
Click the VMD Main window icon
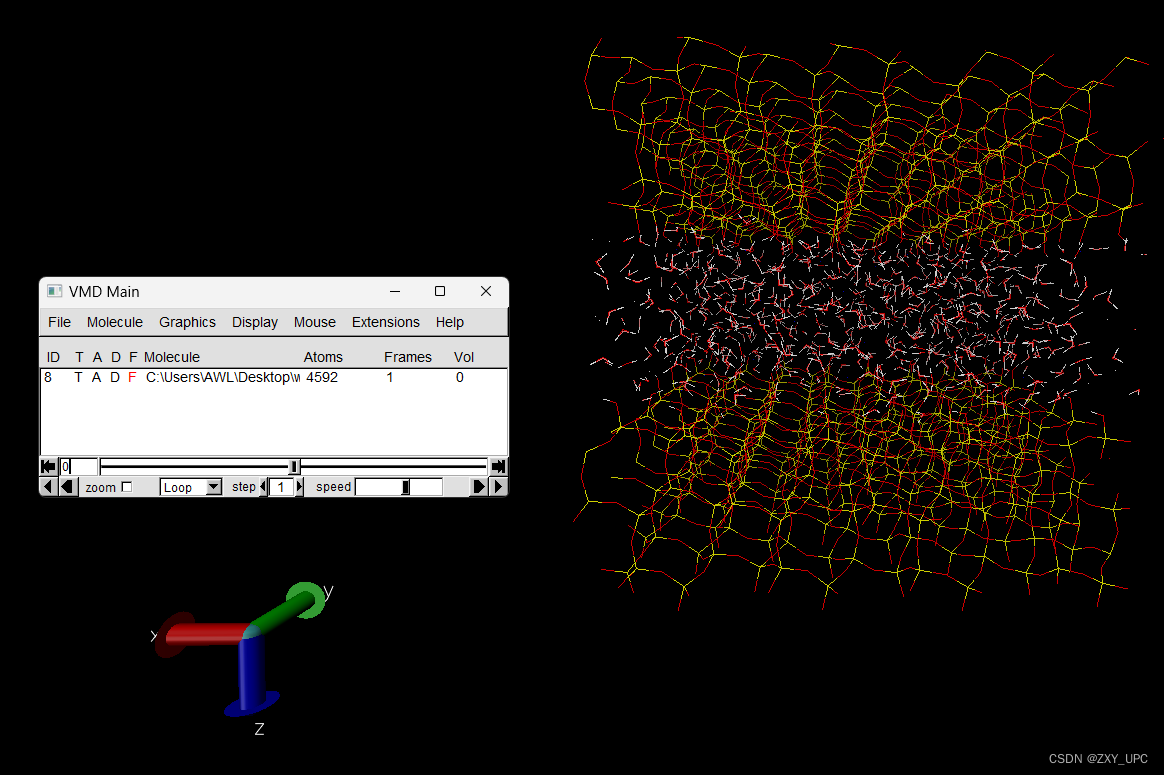coord(55,291)
